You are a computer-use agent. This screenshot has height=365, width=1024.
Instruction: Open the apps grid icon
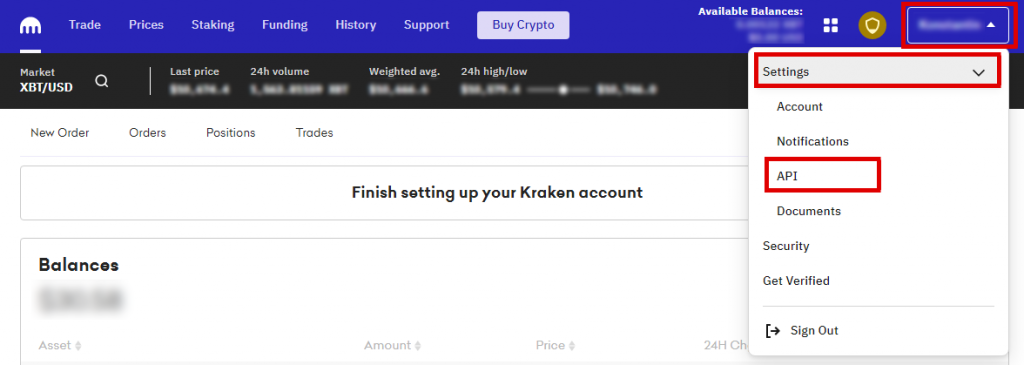831,25
